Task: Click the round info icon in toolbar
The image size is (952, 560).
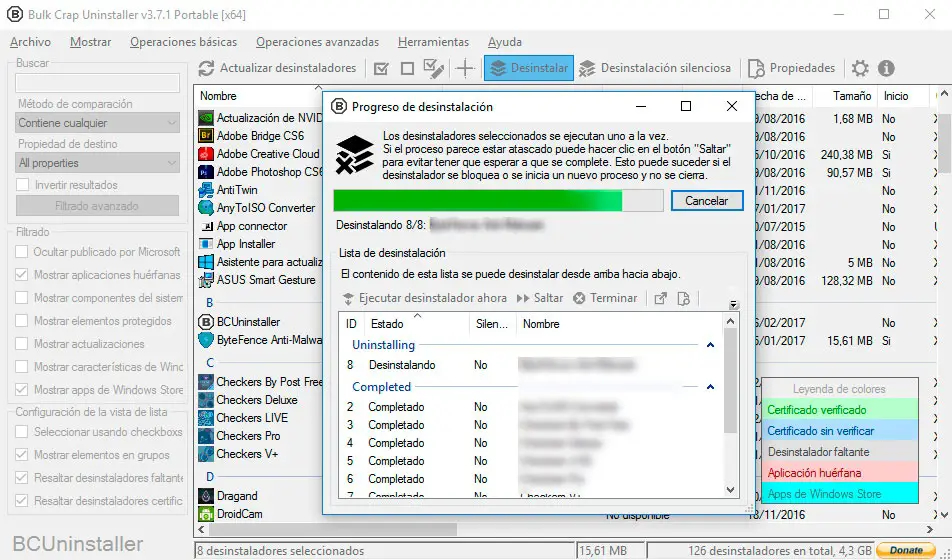Action: [x=886, y=68]
